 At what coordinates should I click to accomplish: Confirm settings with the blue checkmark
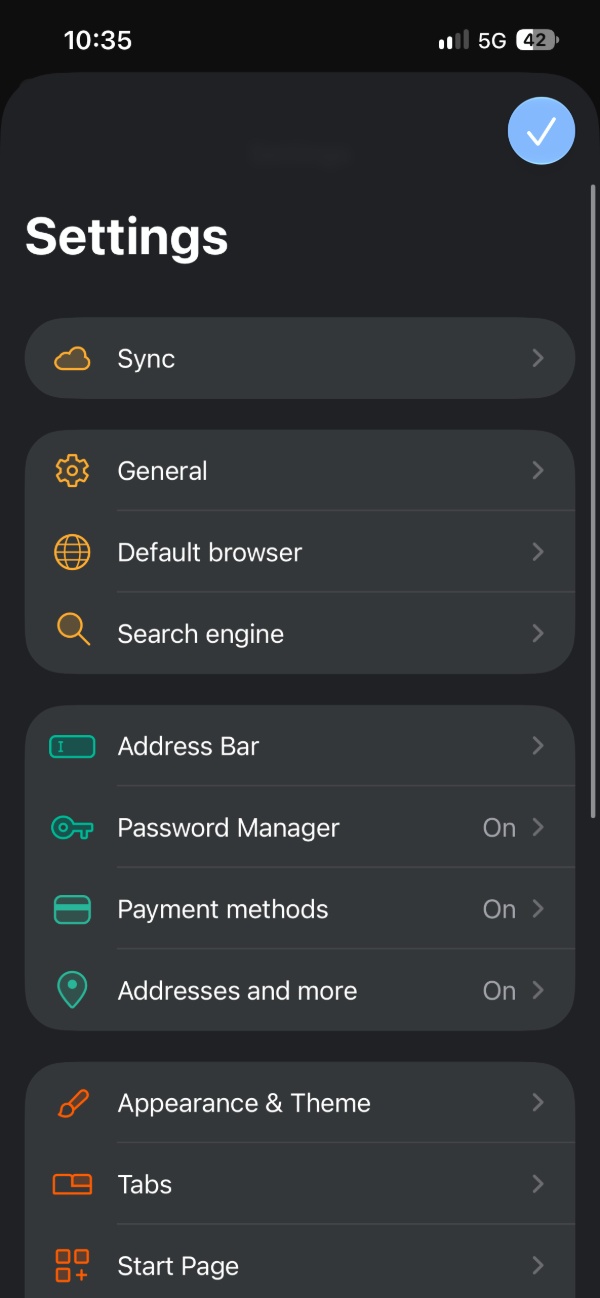point(541,130)
